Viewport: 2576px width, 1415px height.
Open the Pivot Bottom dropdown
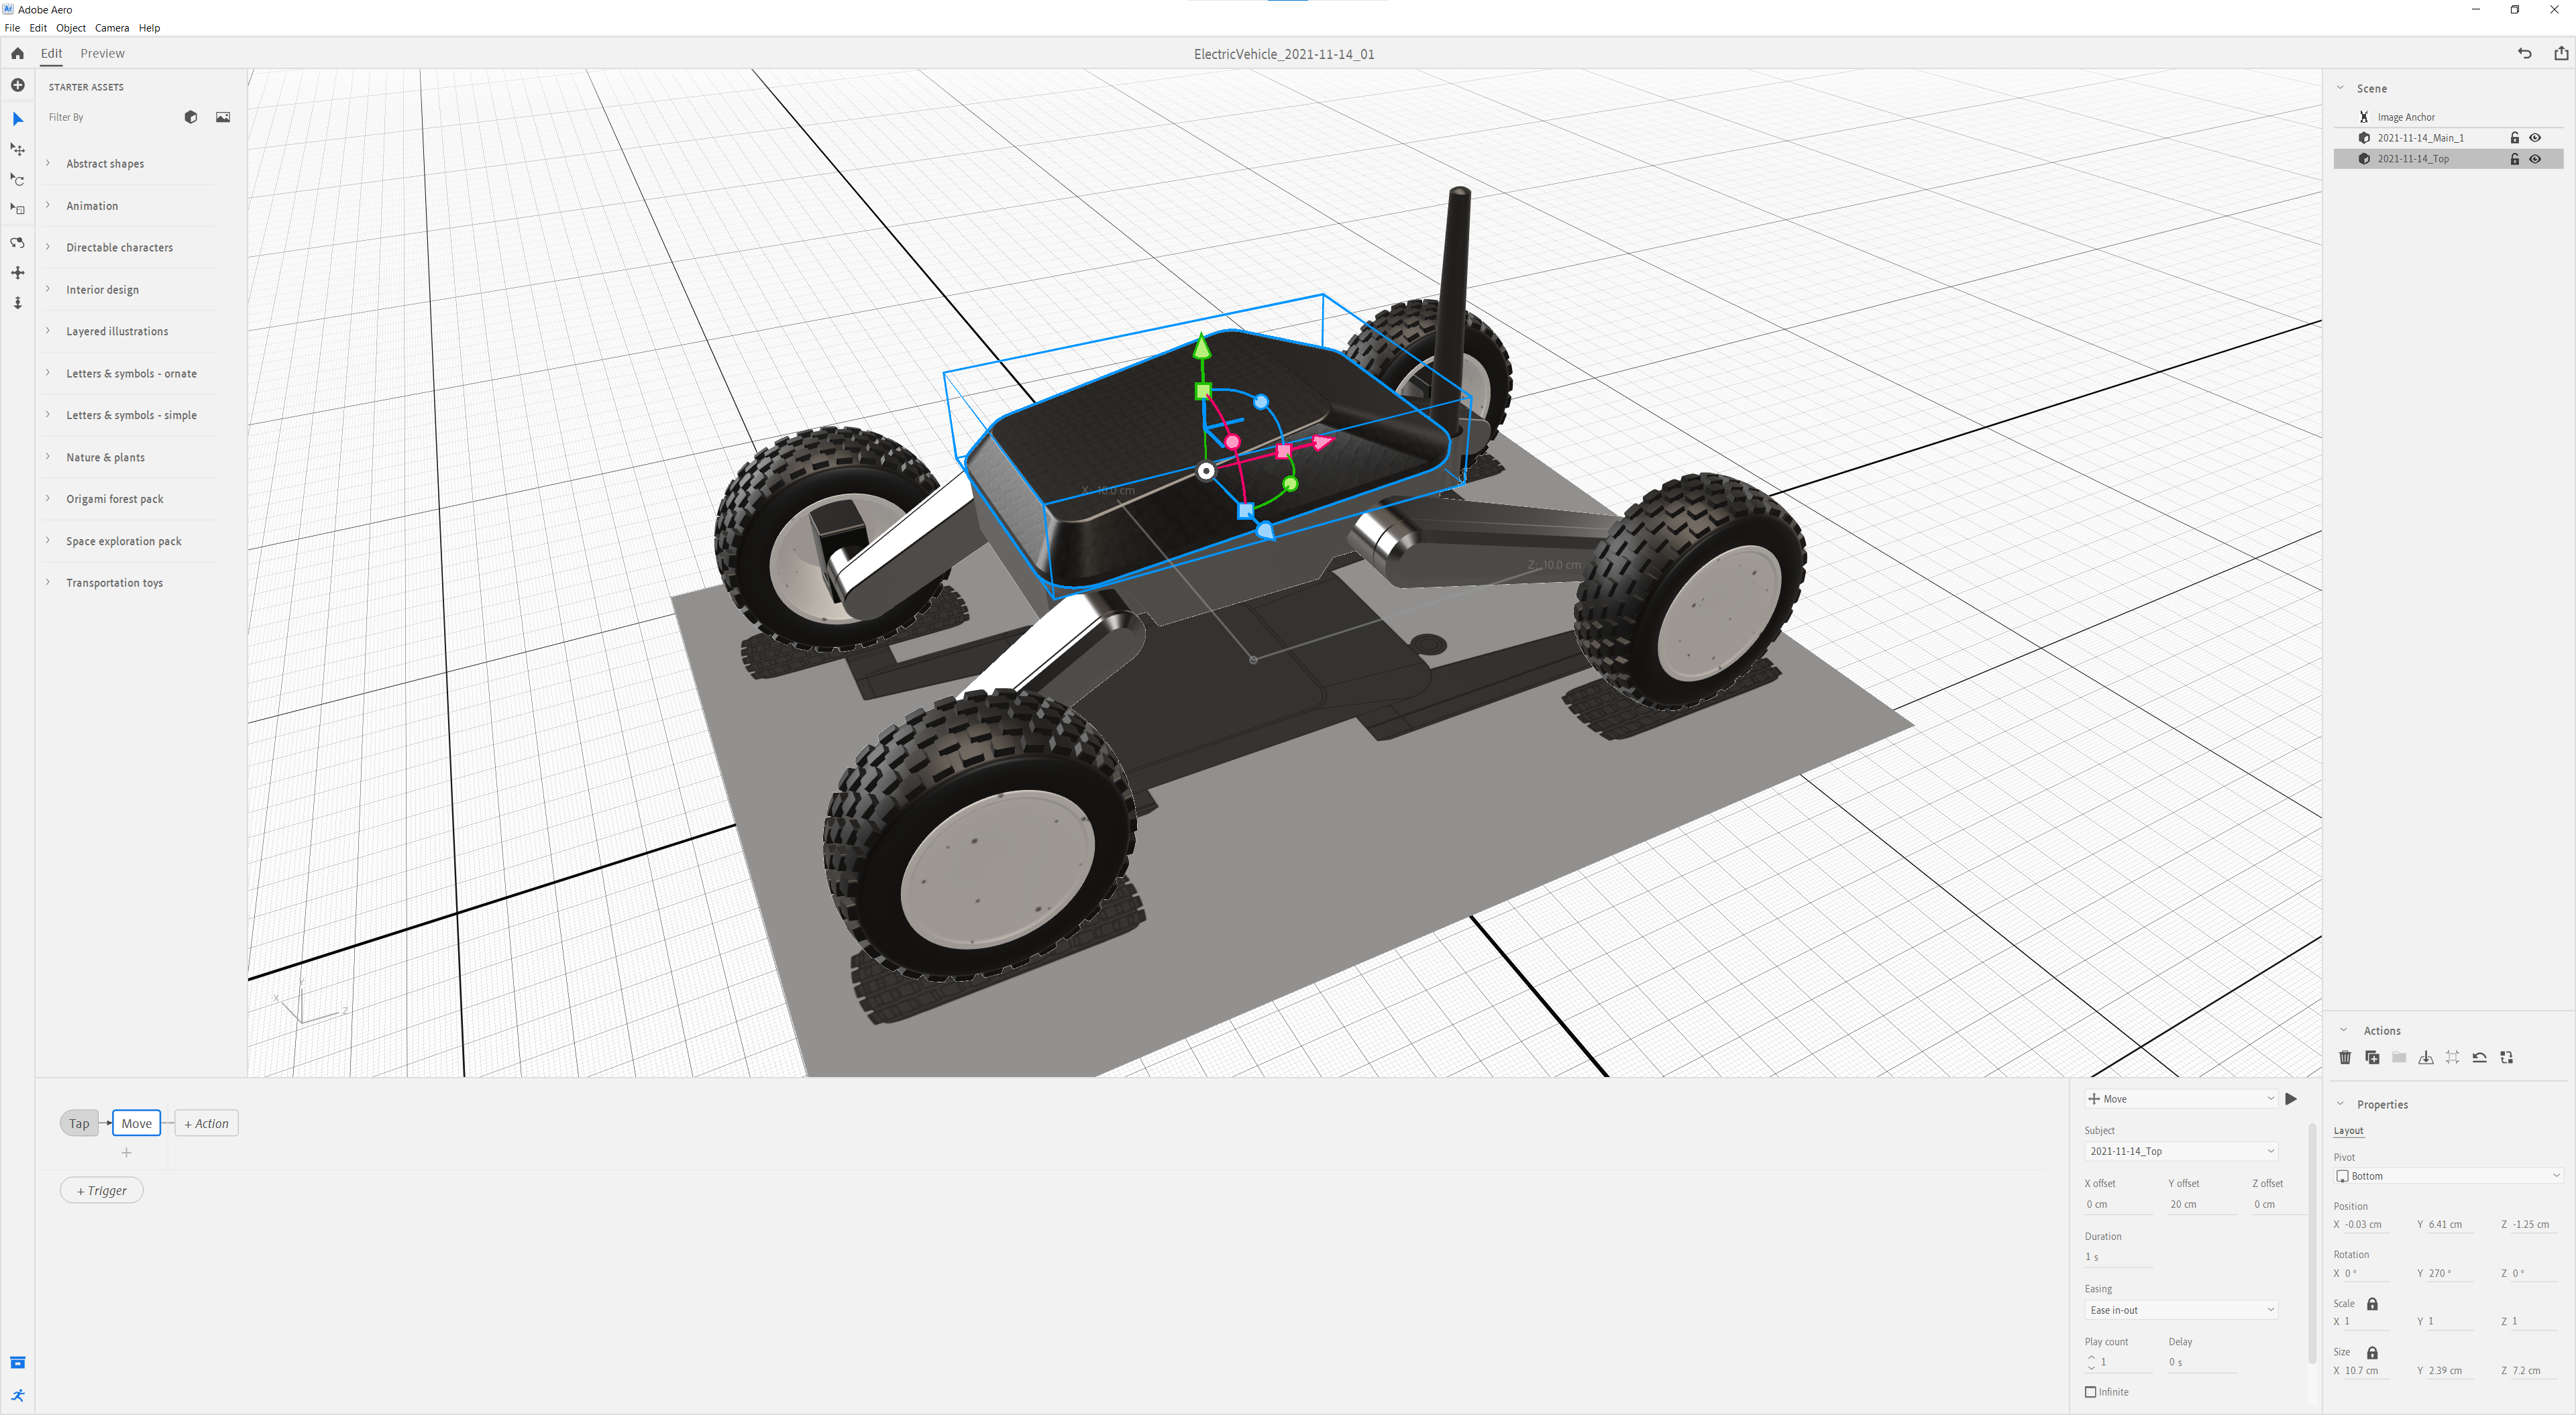[2447, 1176]
